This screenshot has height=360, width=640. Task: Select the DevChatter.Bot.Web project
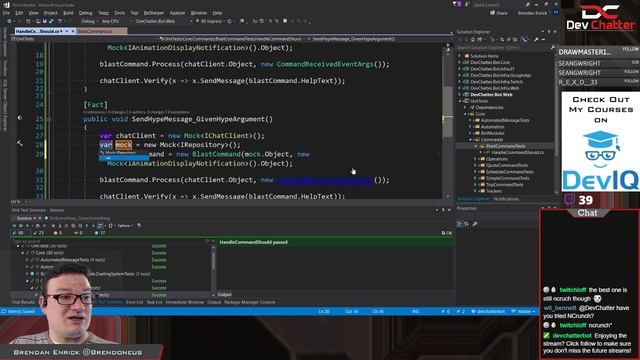pyautogui.click(x=491, y=95)
